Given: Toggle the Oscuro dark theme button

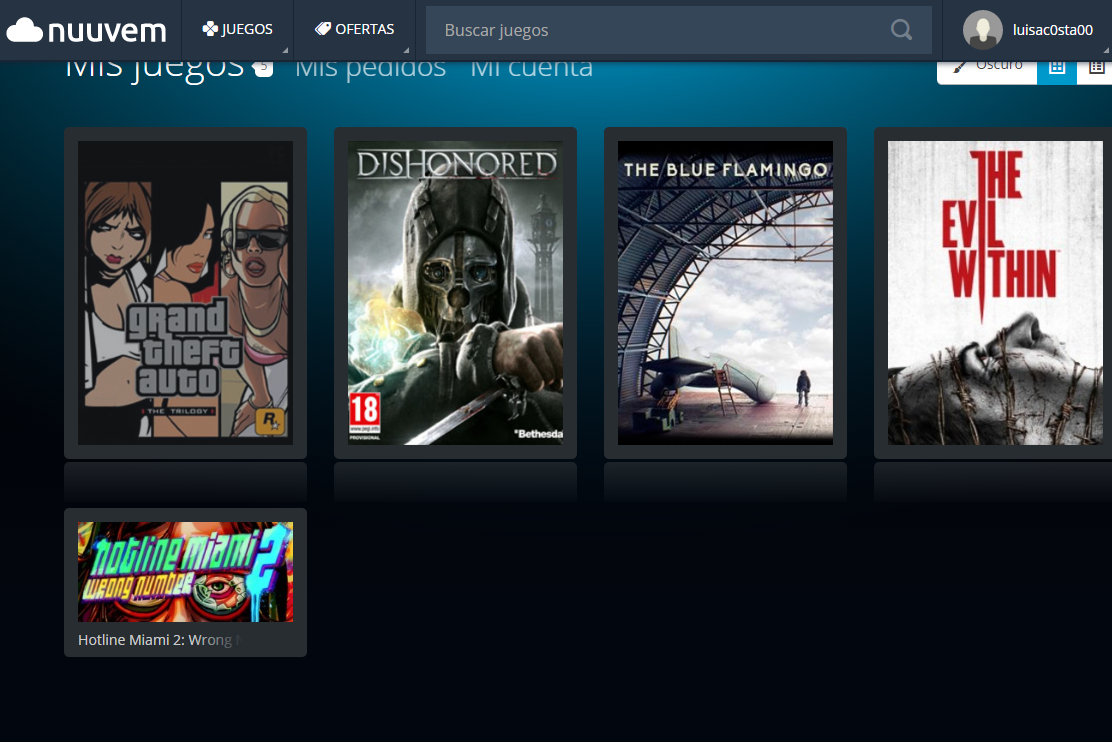Looking at the screenshot, I should point(987,72).
